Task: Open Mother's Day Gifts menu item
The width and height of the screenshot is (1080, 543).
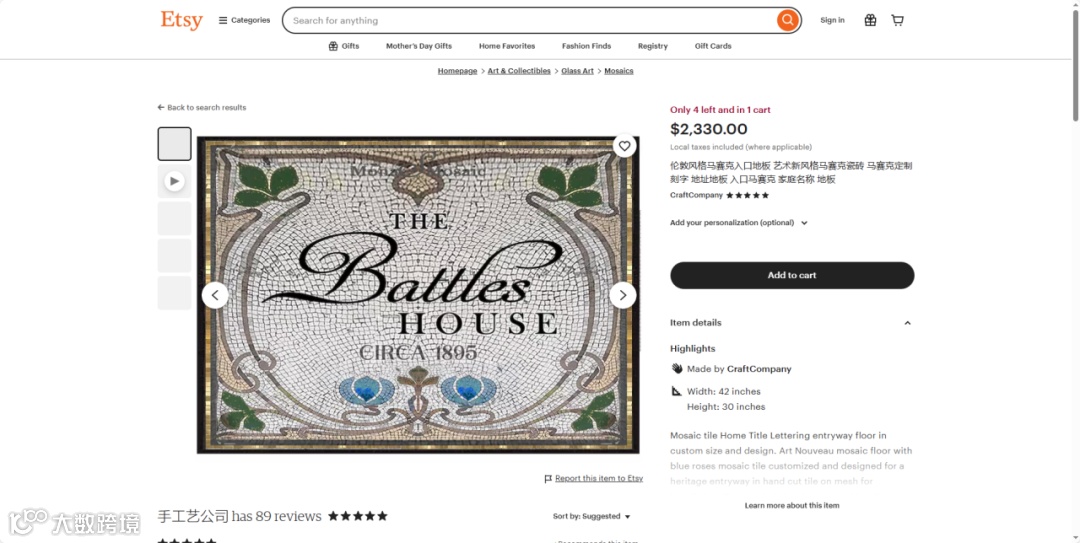Action: tap(419, 46)
